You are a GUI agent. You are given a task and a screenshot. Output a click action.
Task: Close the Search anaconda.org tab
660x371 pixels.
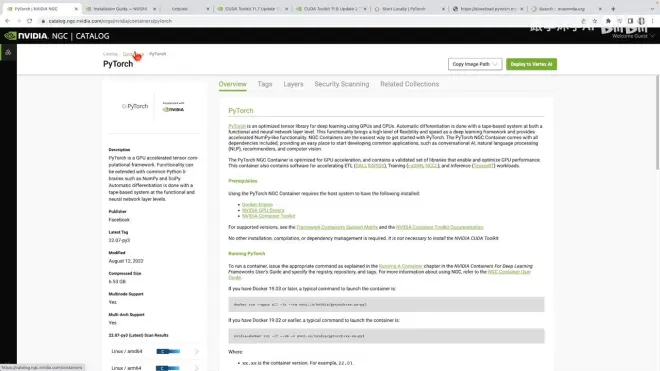[600, 9]
